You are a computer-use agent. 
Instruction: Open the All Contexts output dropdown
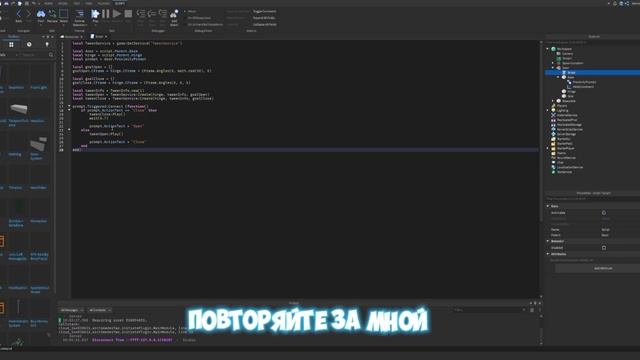[x=100, y=310]
